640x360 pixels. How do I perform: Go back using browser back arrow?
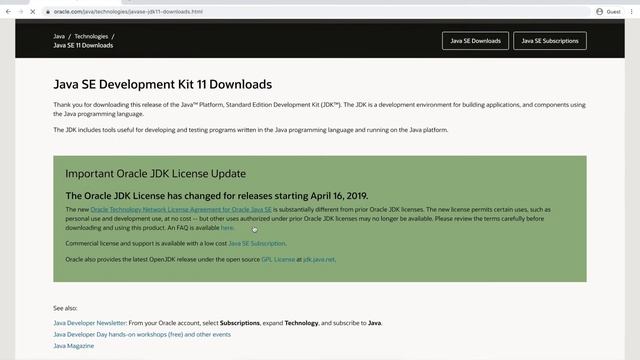8,12
